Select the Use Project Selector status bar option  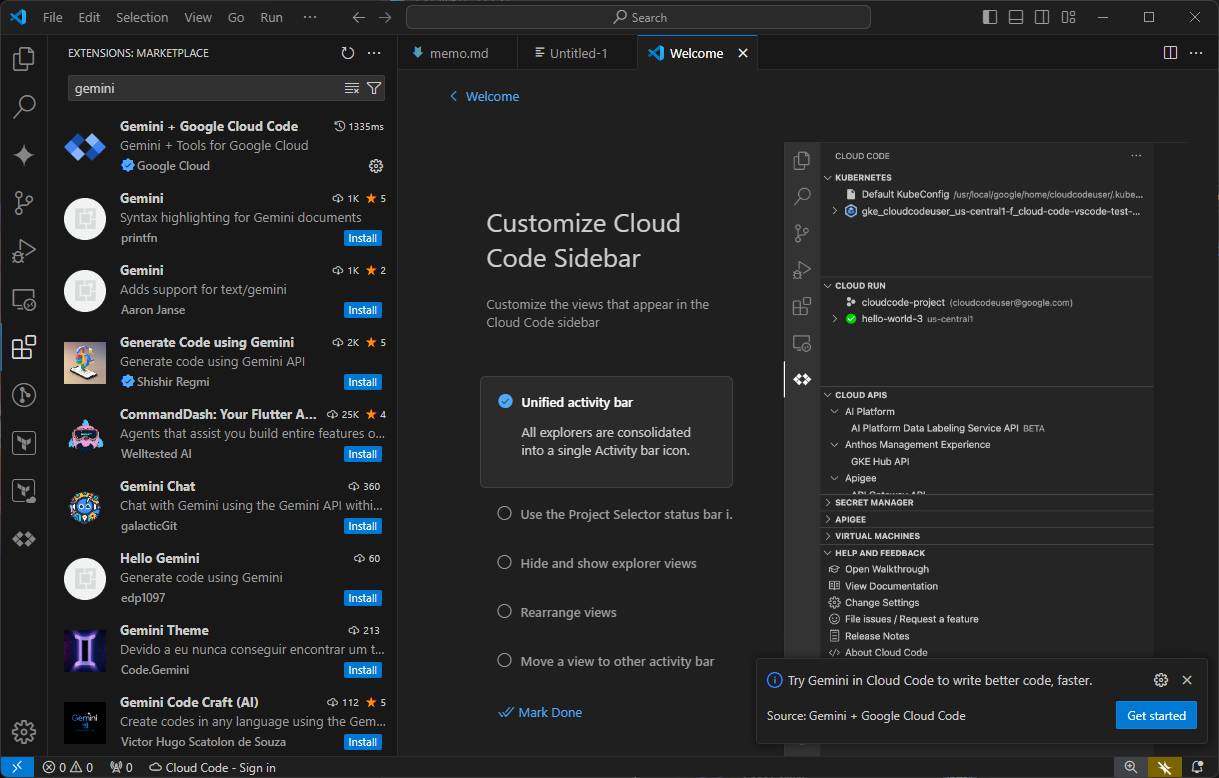coord(504,513)
